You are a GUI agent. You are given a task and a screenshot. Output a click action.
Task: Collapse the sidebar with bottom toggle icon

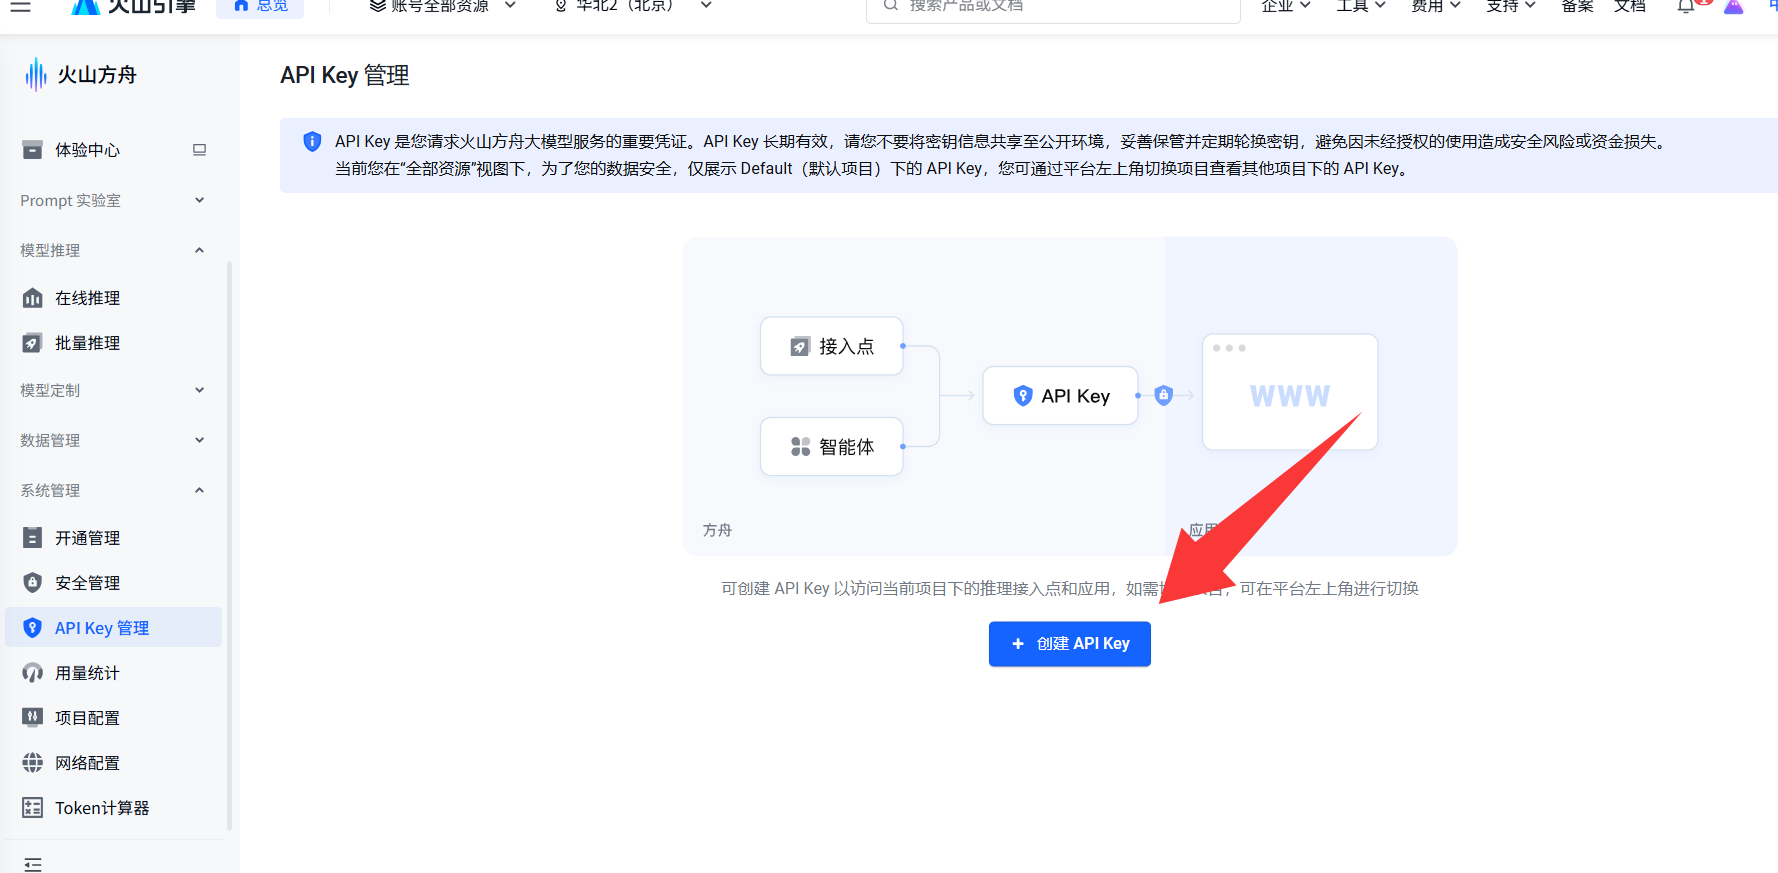[x=33, y=863]
